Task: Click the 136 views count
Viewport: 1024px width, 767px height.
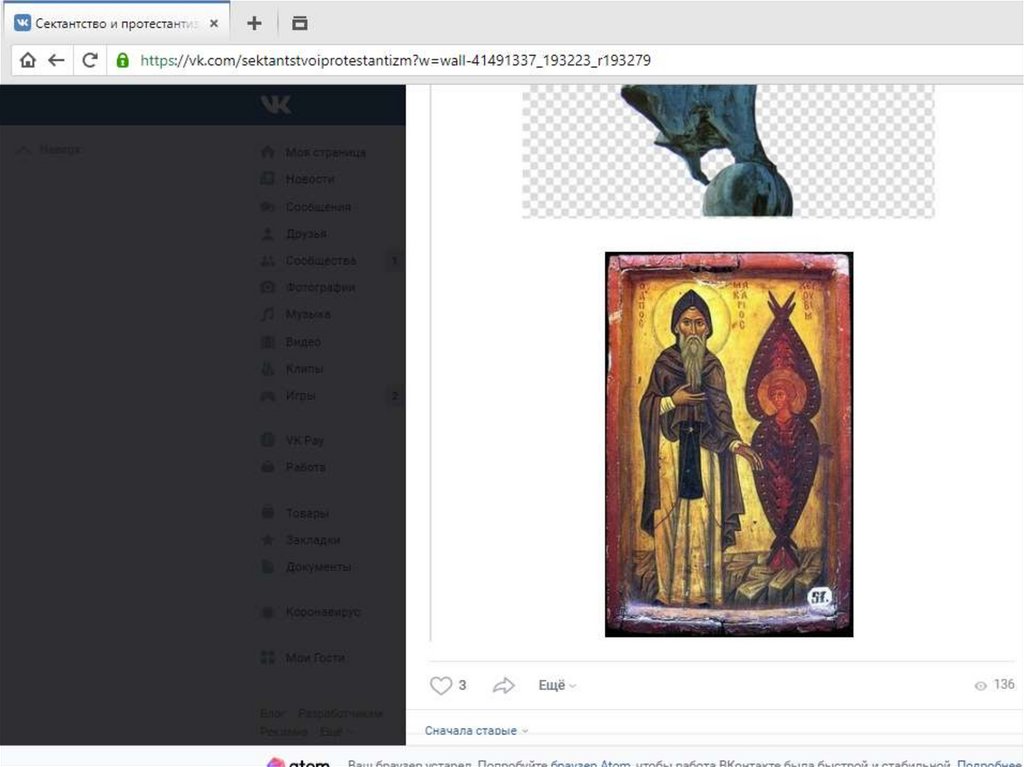Action: [1004, 685]
